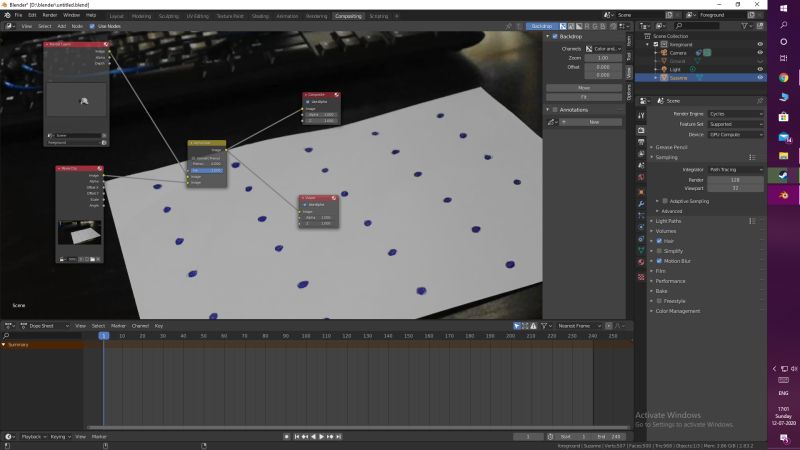Open the Object properties orange square icon
The height and width of the screenshot is (450, 800).
tap(641, 192)
